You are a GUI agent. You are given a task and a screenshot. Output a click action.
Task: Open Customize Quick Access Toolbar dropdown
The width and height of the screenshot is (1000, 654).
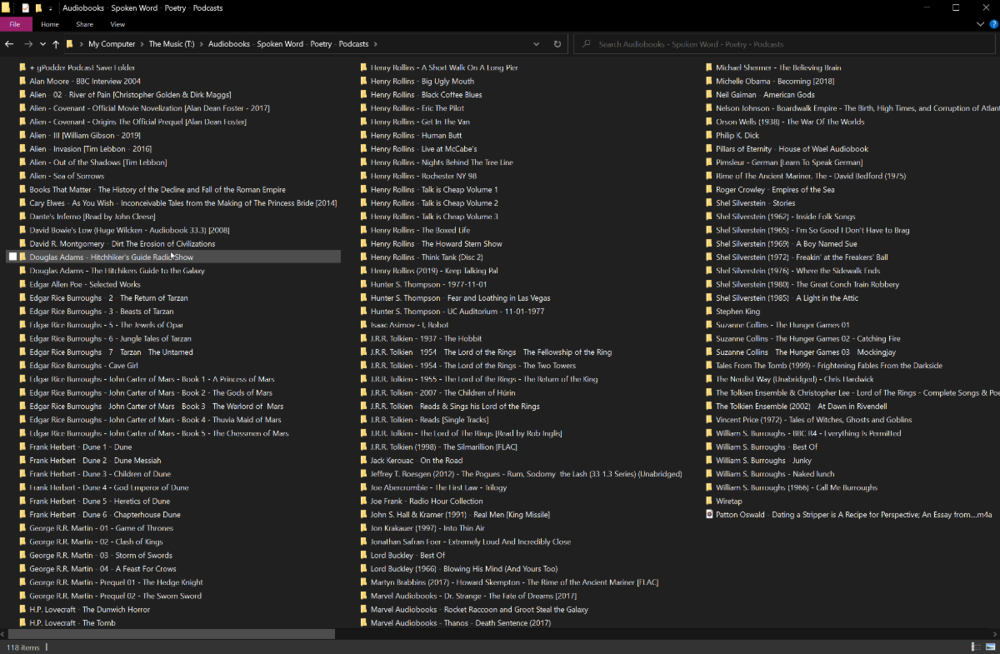coord(51,8)
